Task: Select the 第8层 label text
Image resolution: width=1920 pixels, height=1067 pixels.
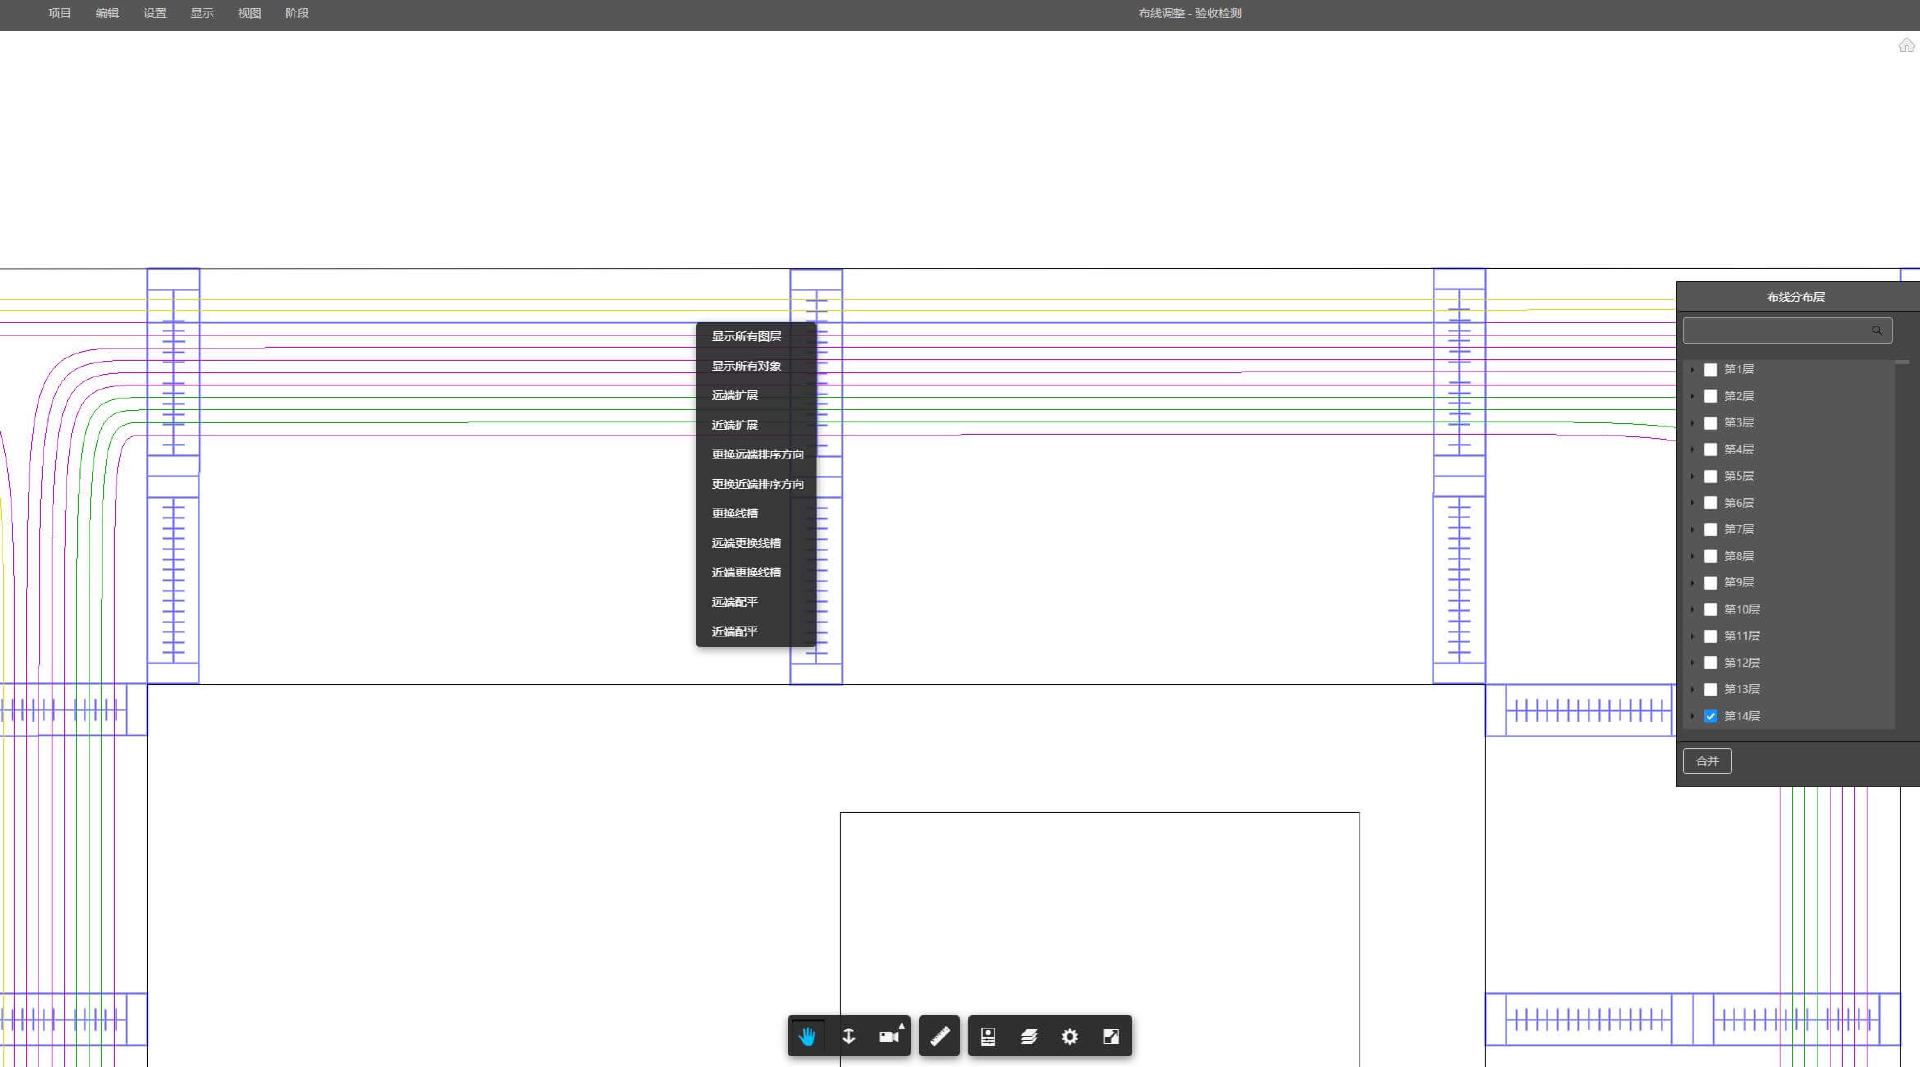Action: (x=1739, y=556)
